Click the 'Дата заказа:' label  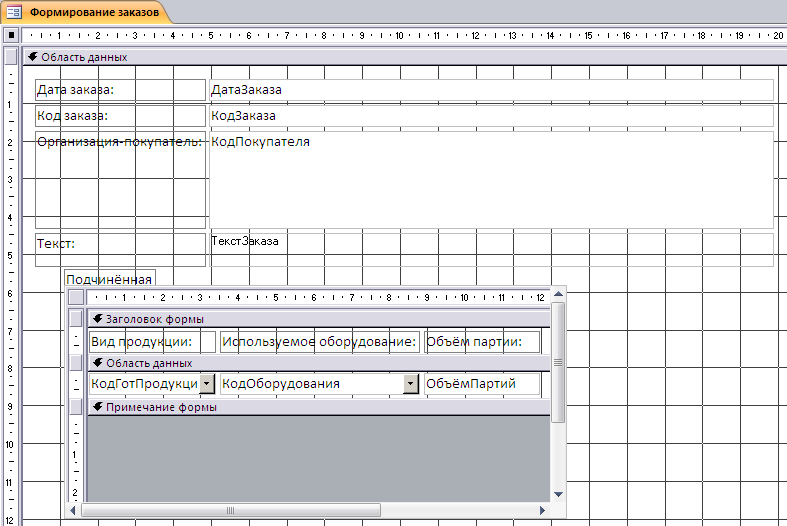120,90
